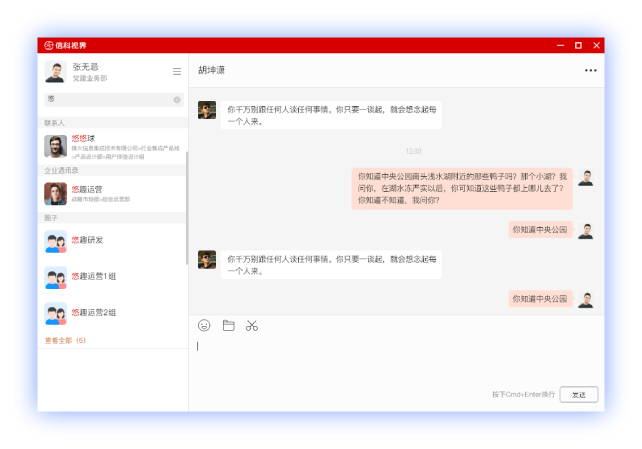The width and height of the screenshot is (642, 449).
Task: Open the three-dot more options menu
Action: [x=590, y=71]
